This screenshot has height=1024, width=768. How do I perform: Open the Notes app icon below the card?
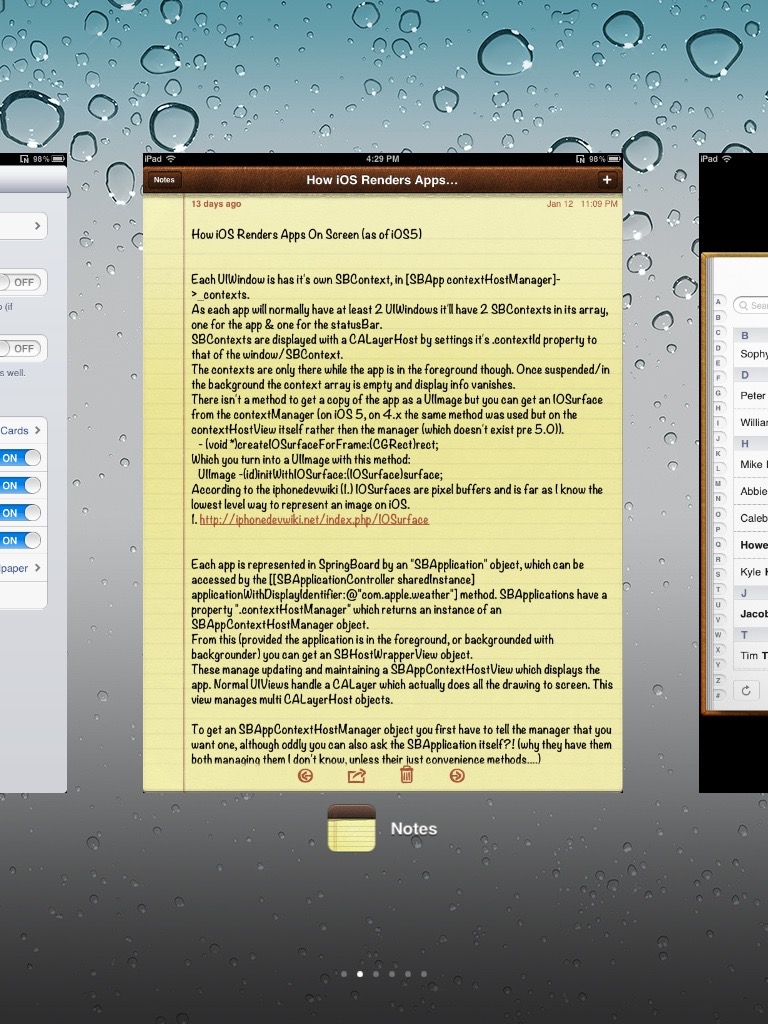tap(351, 827)
